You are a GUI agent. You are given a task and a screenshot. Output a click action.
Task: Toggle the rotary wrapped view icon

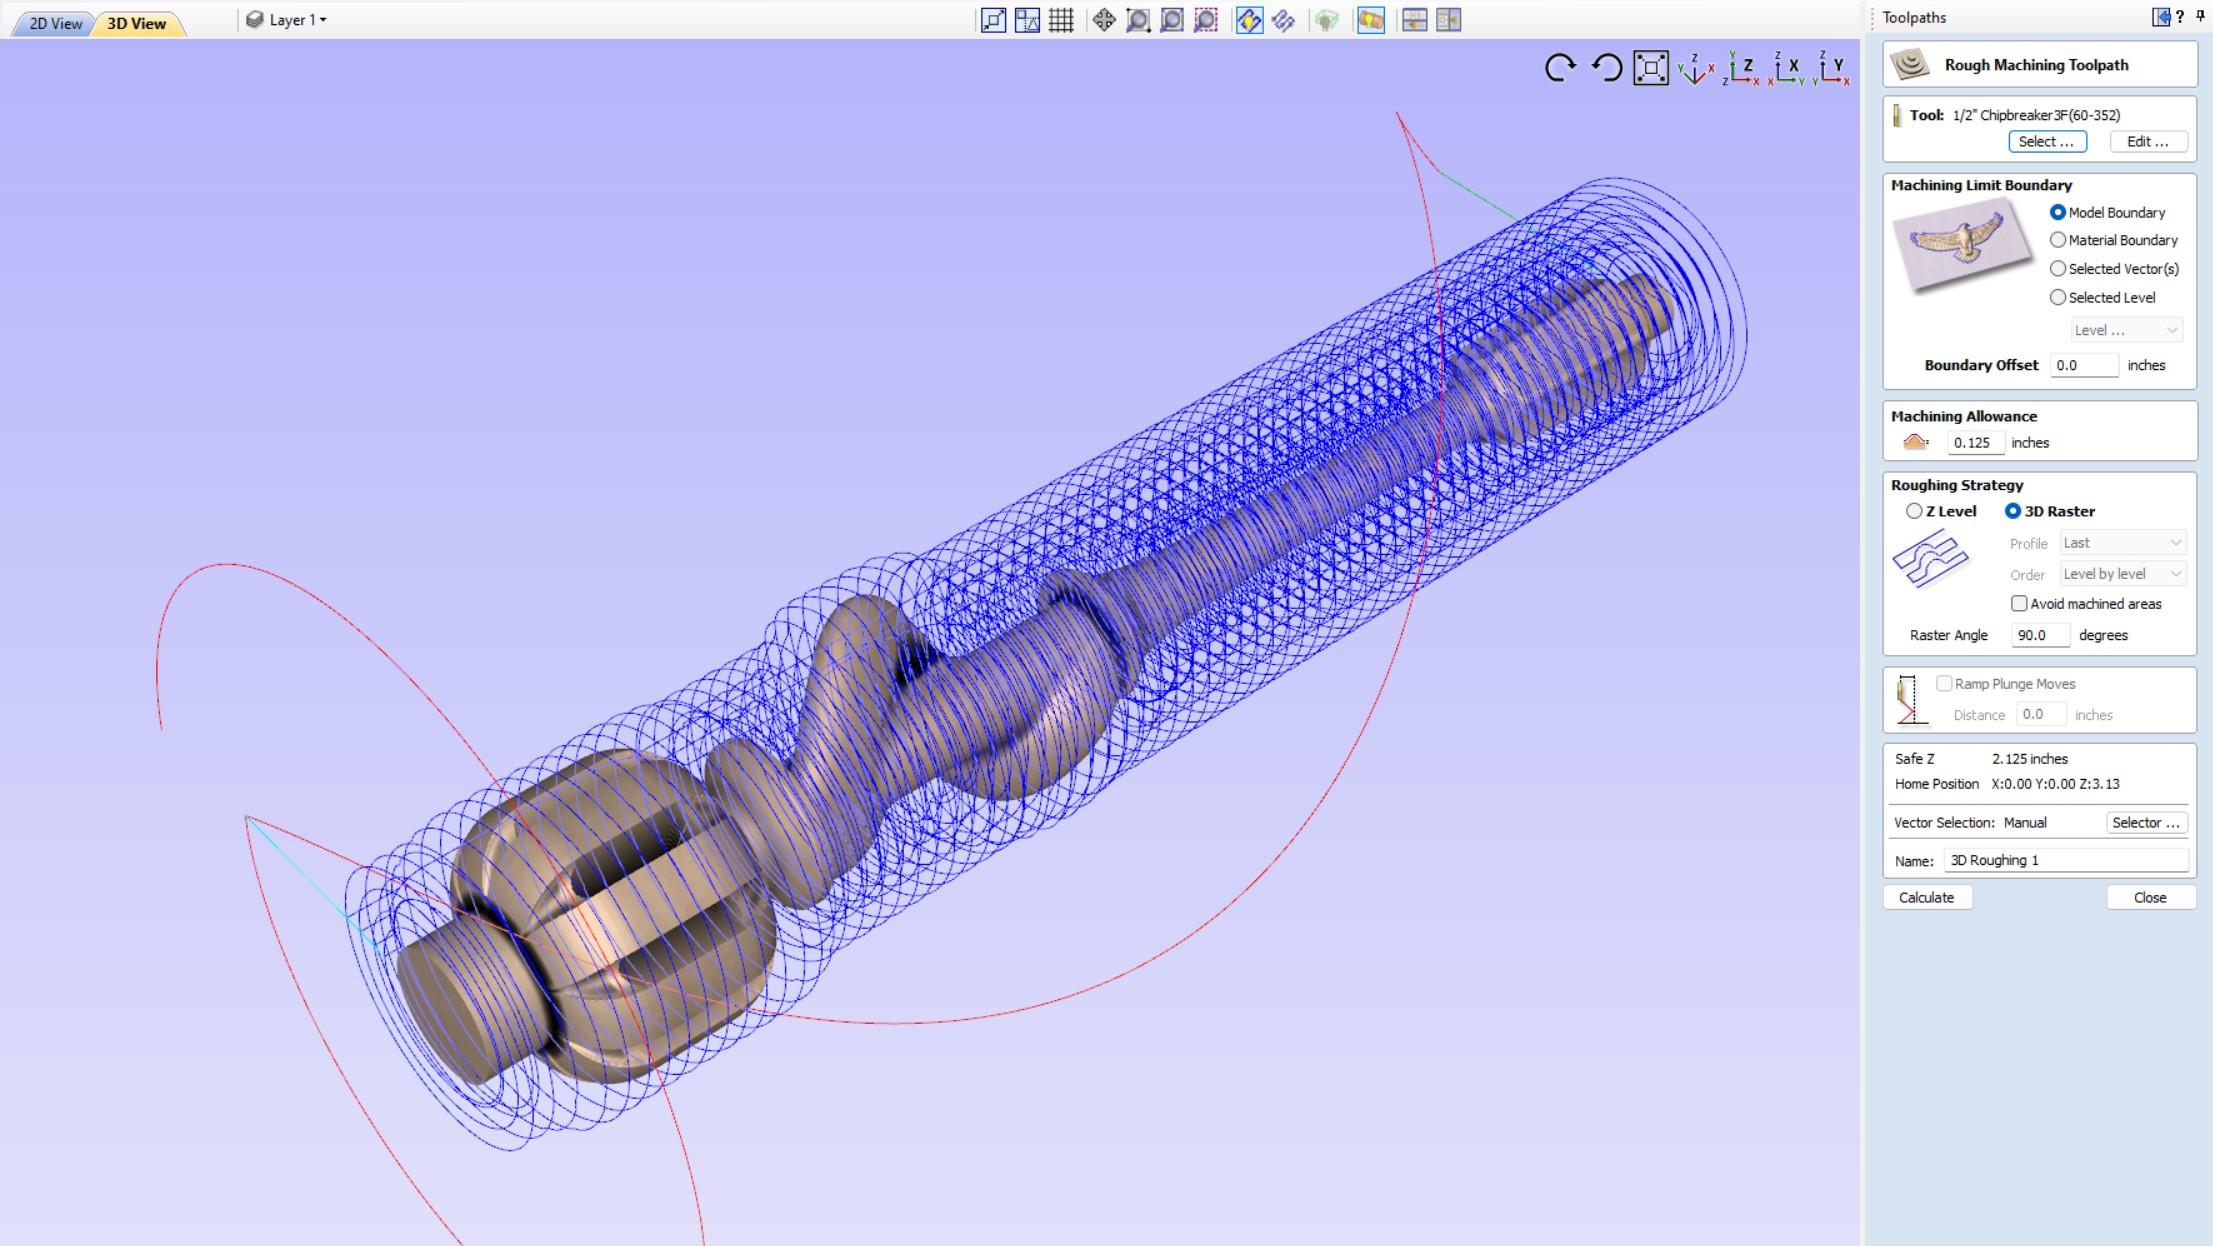(1370, 20)
